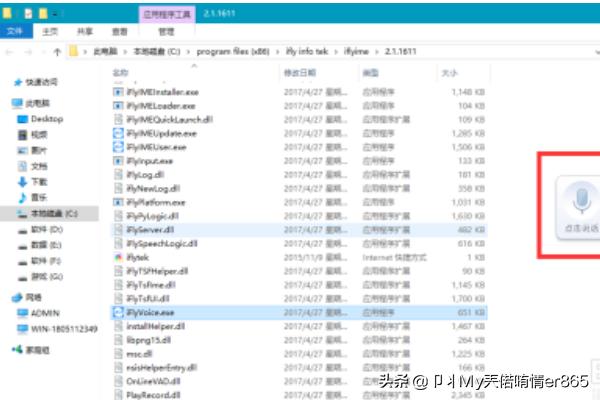Image resolution: width=600 pixels, height=400 pixels.
Task: Sort by the 修改日期 column header
Action: [x=300, y=72]
